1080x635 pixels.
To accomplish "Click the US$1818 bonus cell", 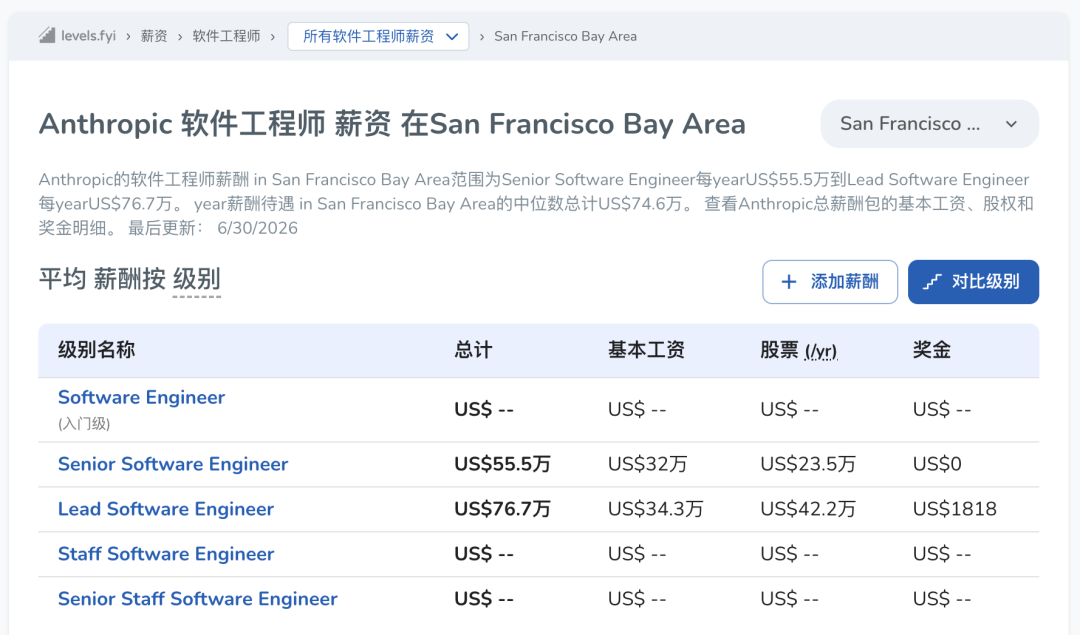I will click(955, 509).
